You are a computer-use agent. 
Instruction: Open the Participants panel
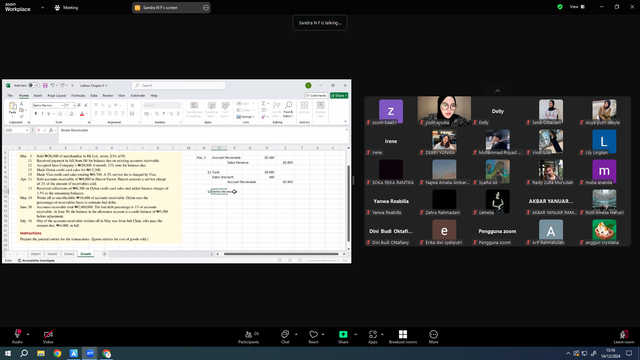pyautogui.click(x=249, y=337)
